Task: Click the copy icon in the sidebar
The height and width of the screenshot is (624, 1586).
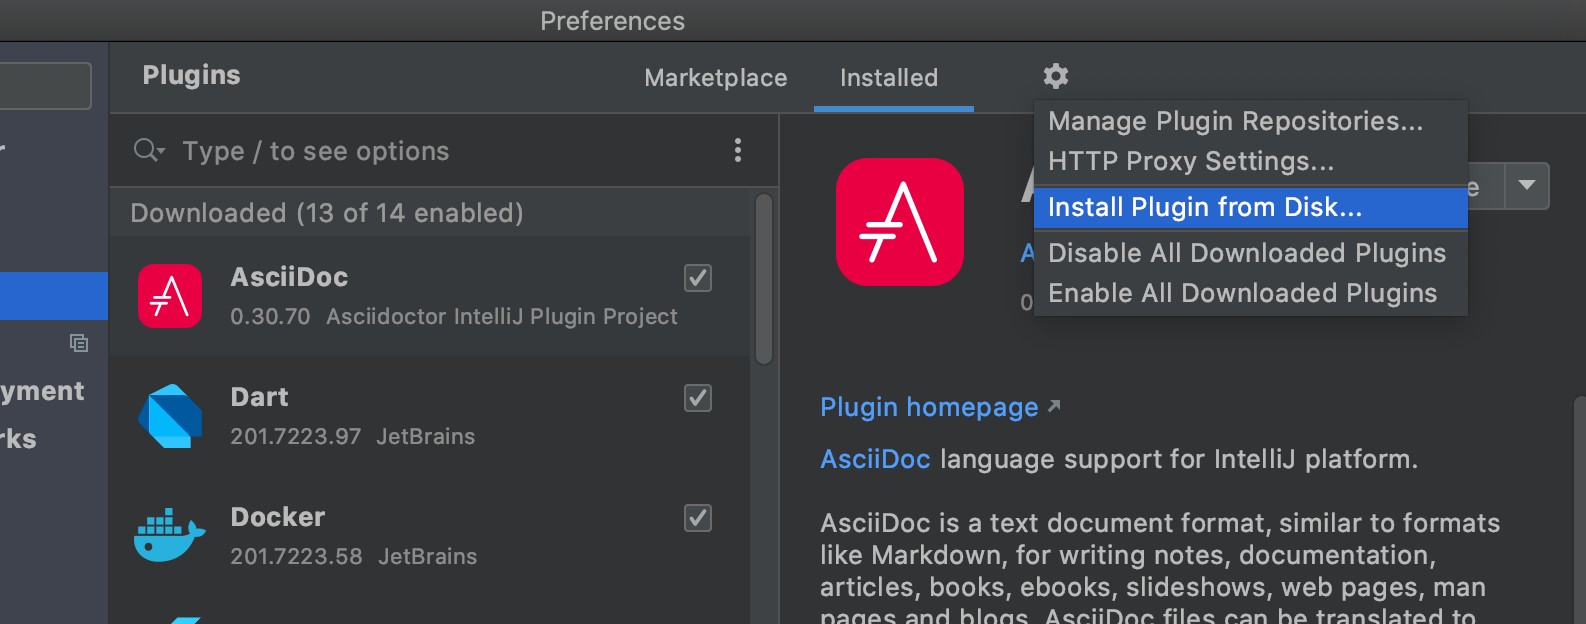Action: point(79,343)
